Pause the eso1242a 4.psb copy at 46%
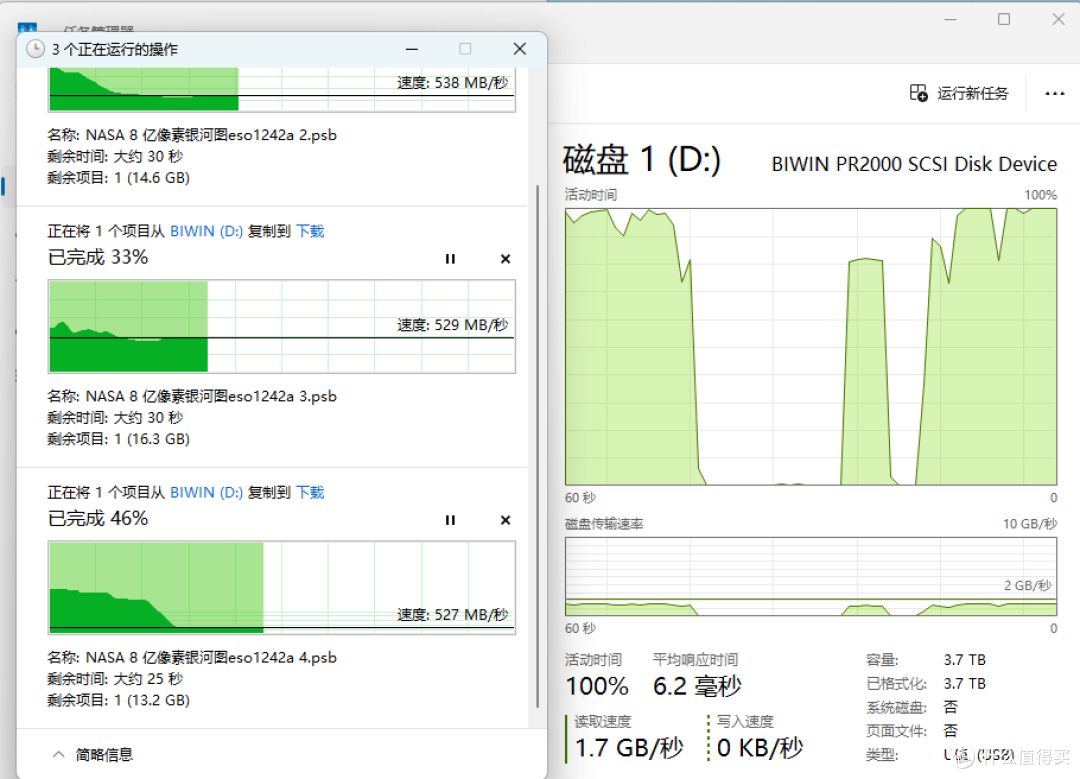 tap(450, 520)
